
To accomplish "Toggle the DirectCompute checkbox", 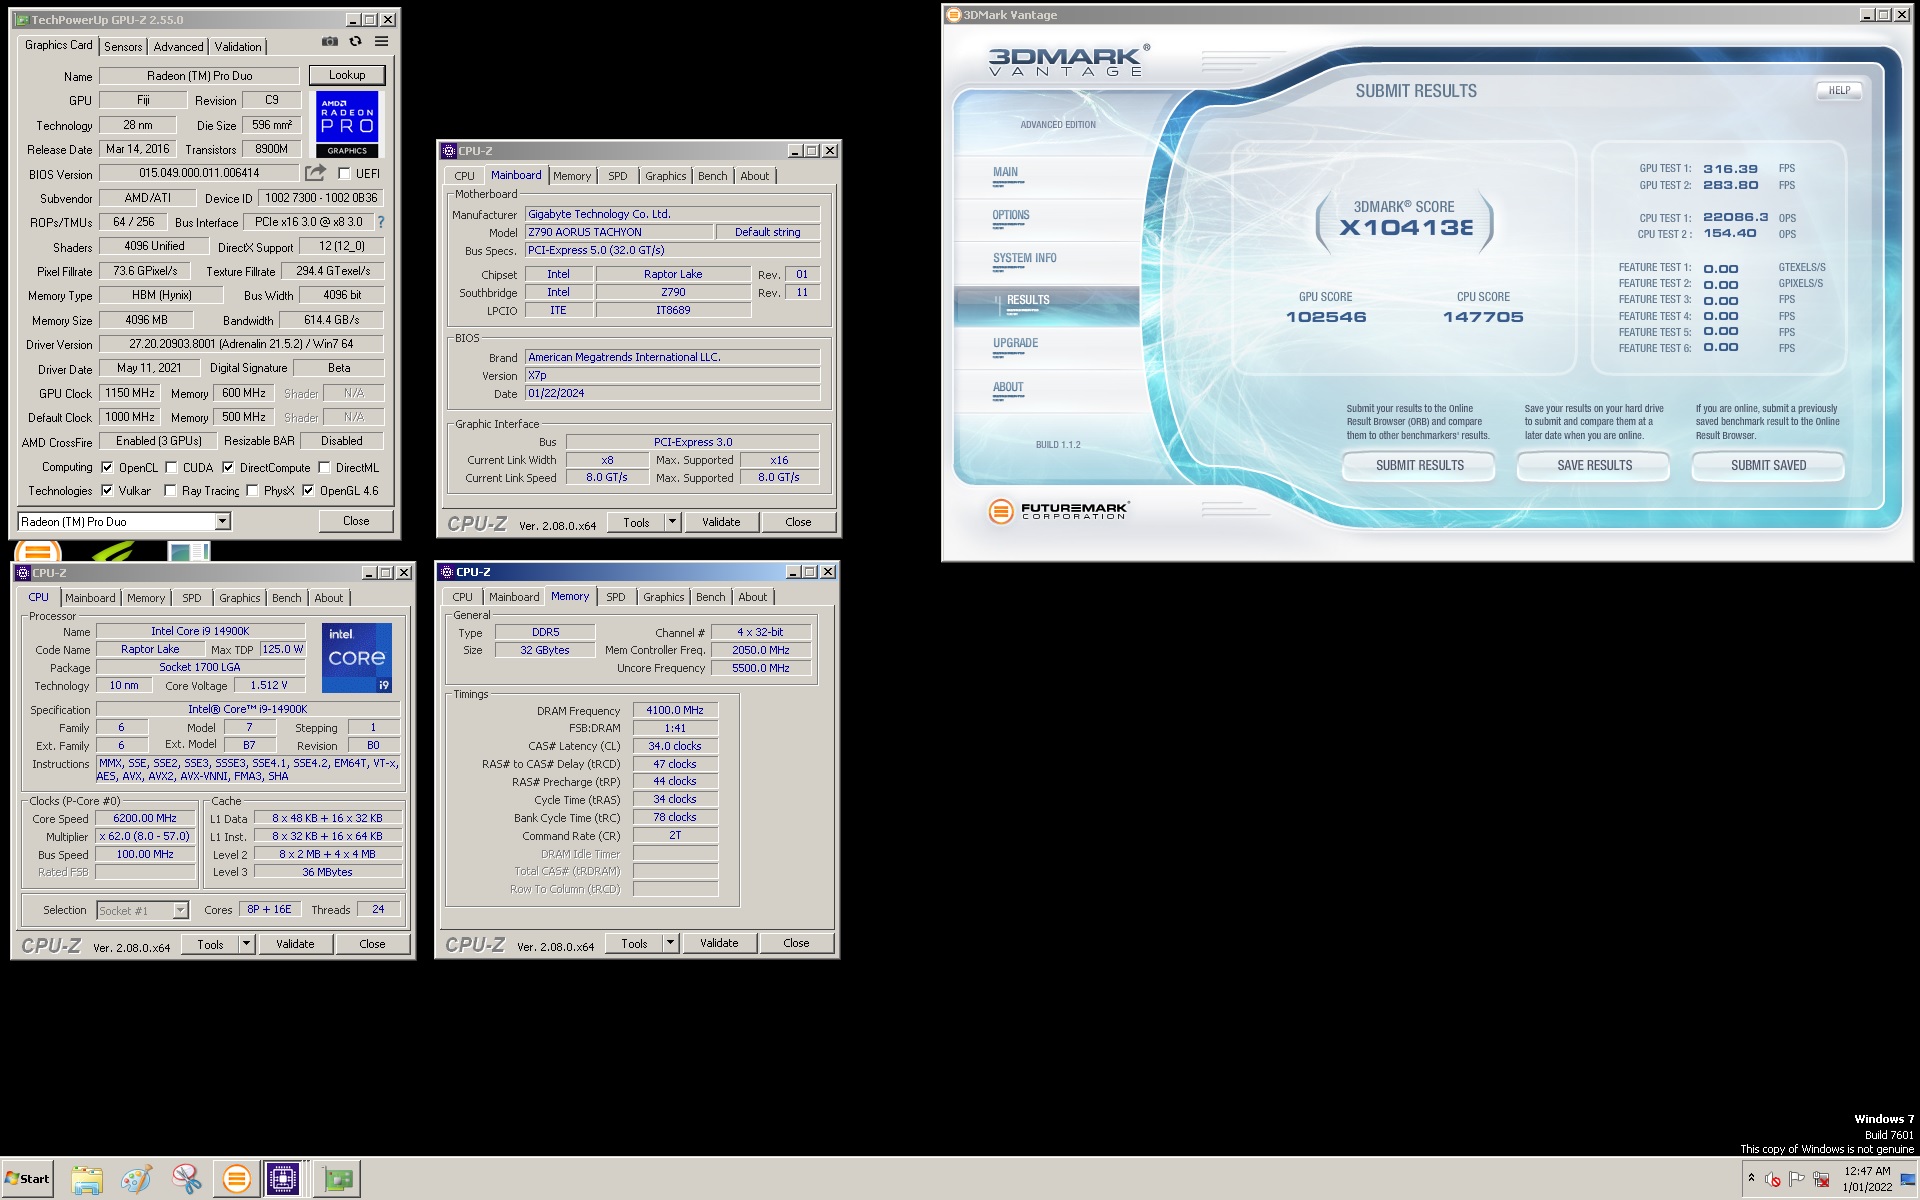I will coord(228,468).
